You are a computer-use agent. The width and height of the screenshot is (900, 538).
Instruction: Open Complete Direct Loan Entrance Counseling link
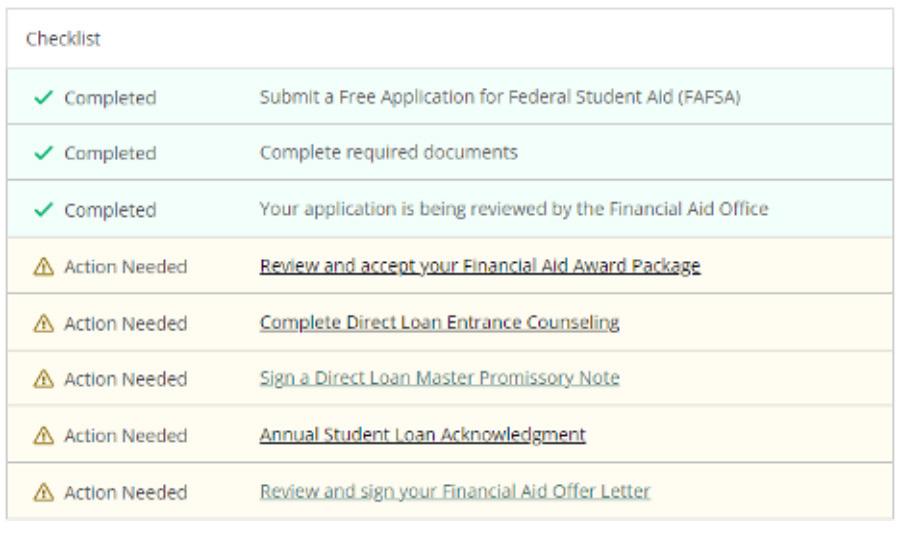[x=439, y=322]
